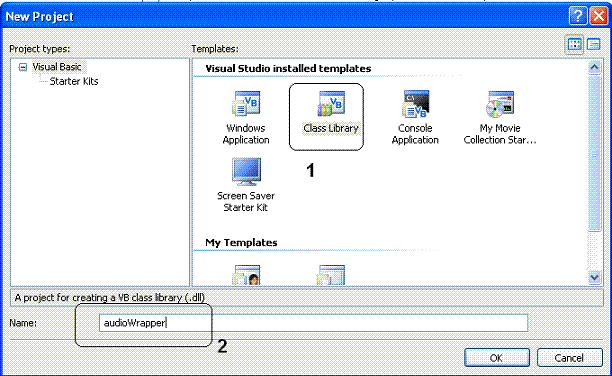
Task: Click first template icon under My Templates
Action: 247,275
